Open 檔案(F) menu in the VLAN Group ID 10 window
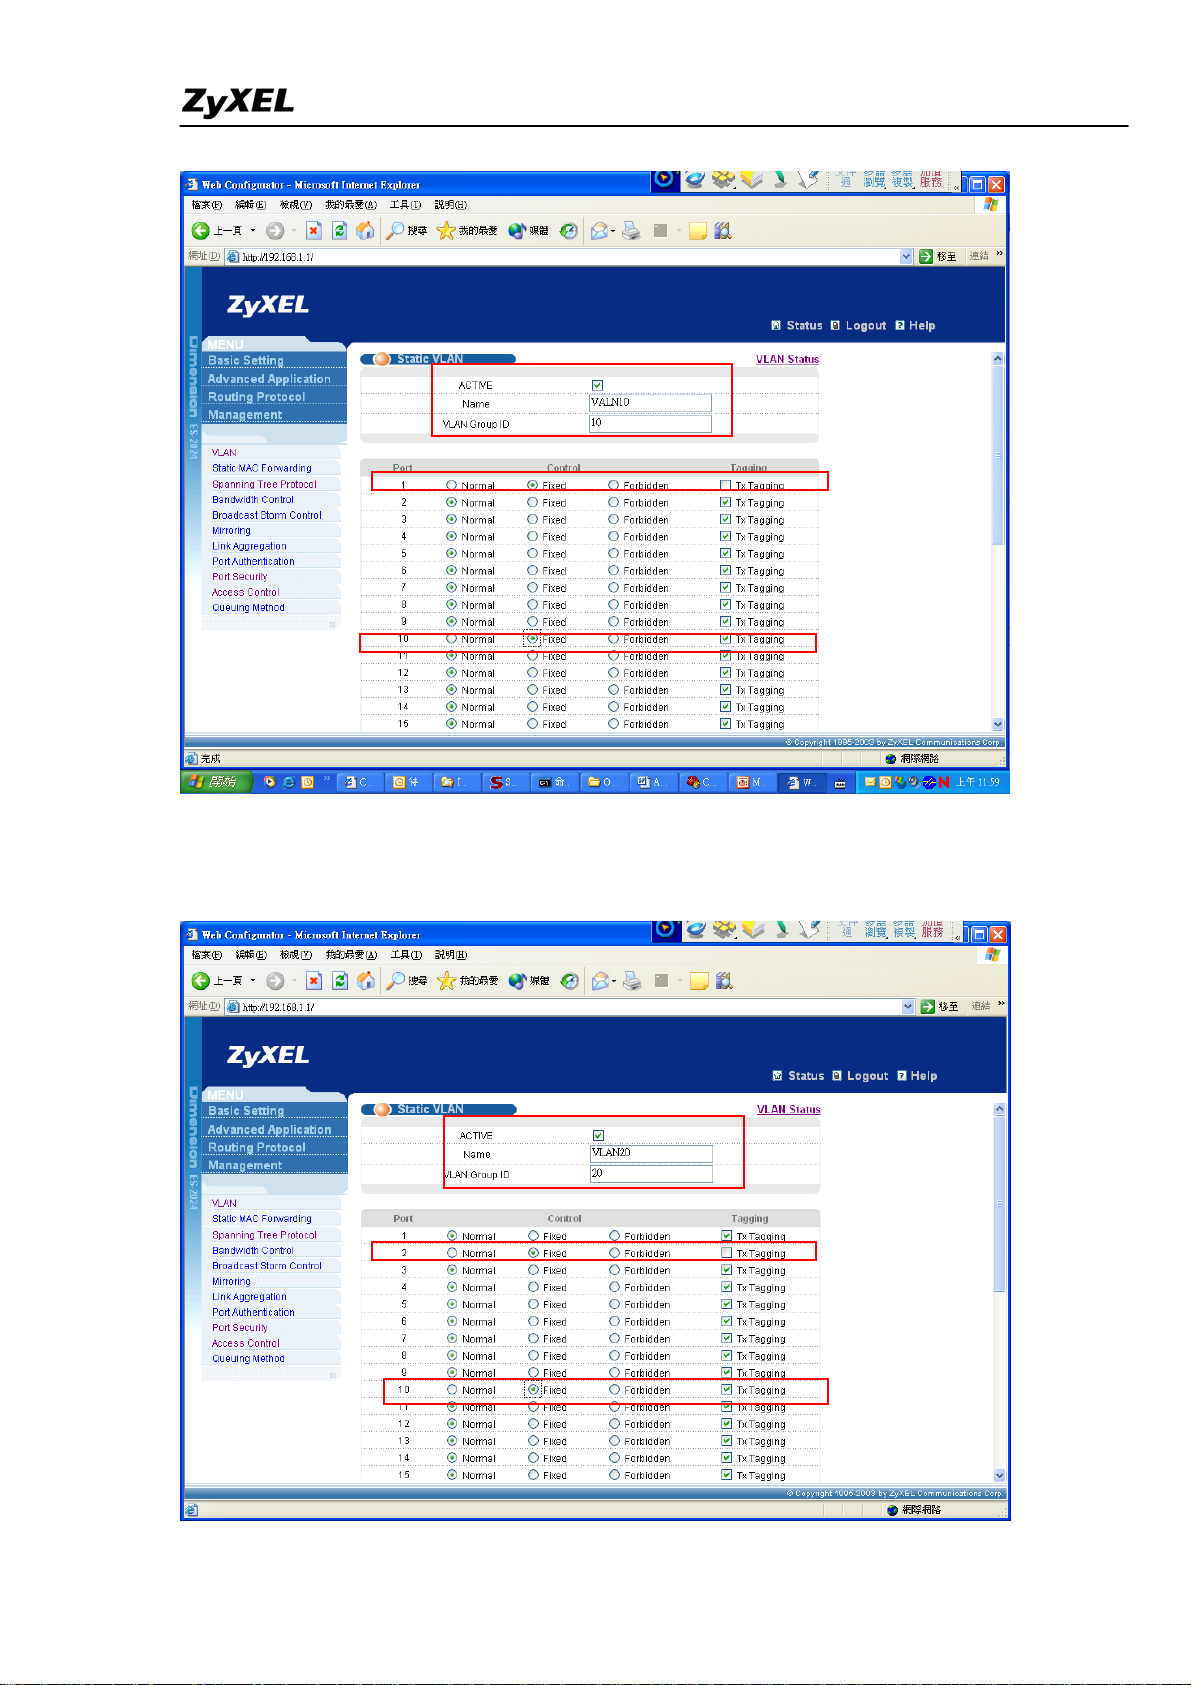This screenshot has height=1685, width=1191. [x=206, y=205]
